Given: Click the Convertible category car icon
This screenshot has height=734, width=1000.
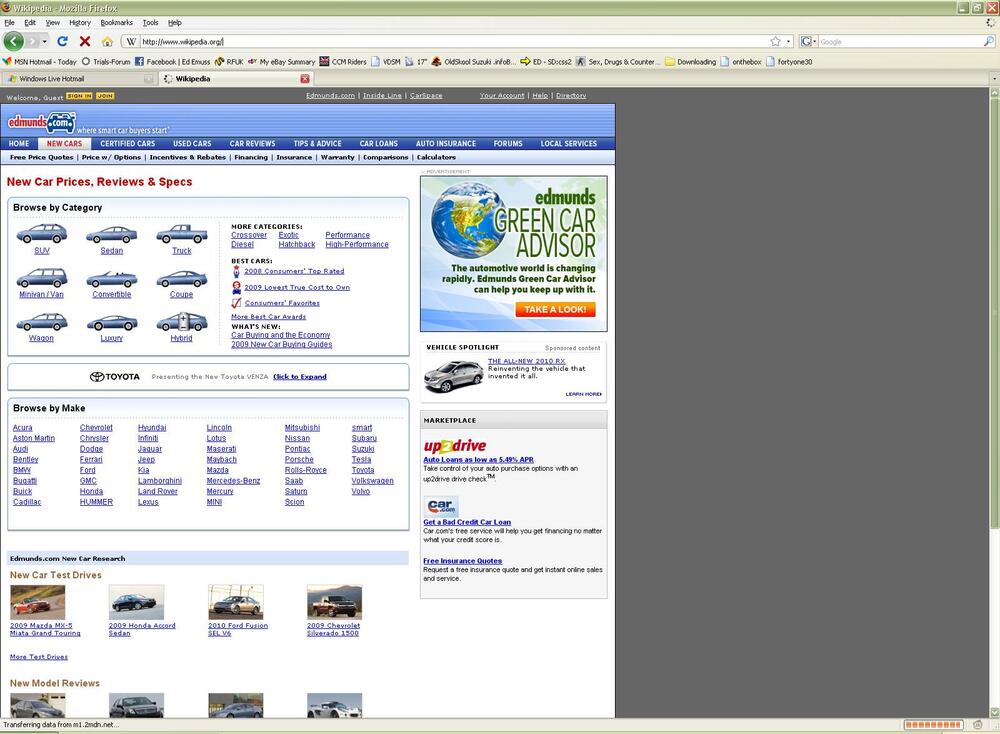Looking at the screenshot, I should [112, 279].
